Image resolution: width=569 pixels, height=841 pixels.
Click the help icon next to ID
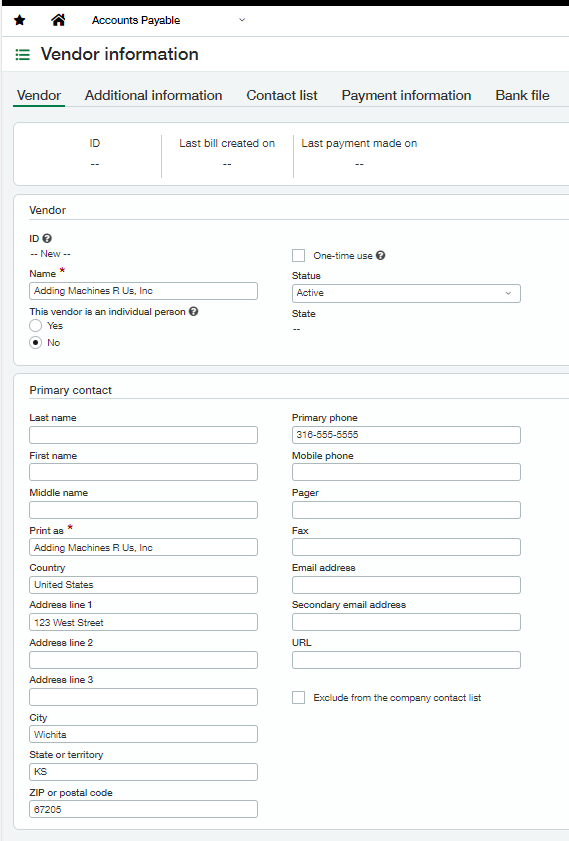(x=47, y=238)
